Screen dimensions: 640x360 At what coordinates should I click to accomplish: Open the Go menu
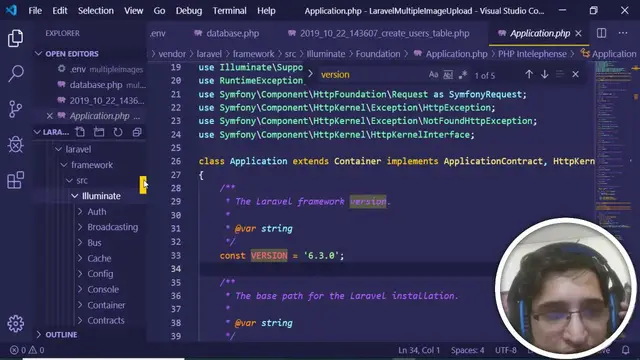(x=159, y=11)
